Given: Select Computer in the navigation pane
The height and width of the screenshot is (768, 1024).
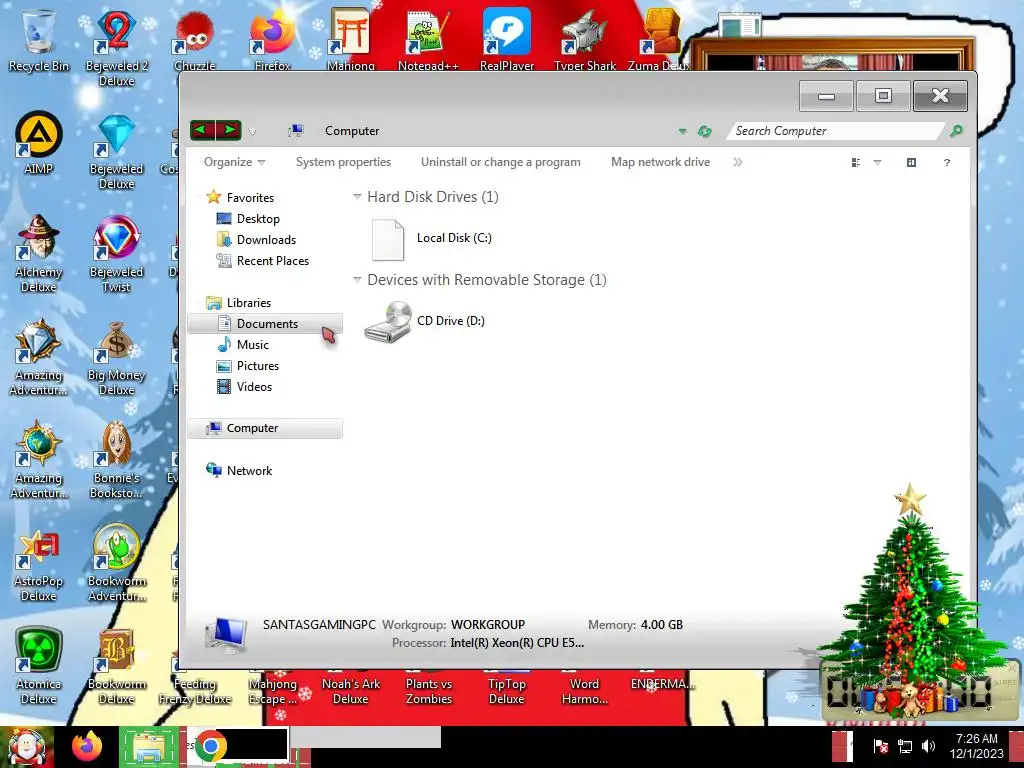Looking at the screenshot, I should [x=264, y=428].
